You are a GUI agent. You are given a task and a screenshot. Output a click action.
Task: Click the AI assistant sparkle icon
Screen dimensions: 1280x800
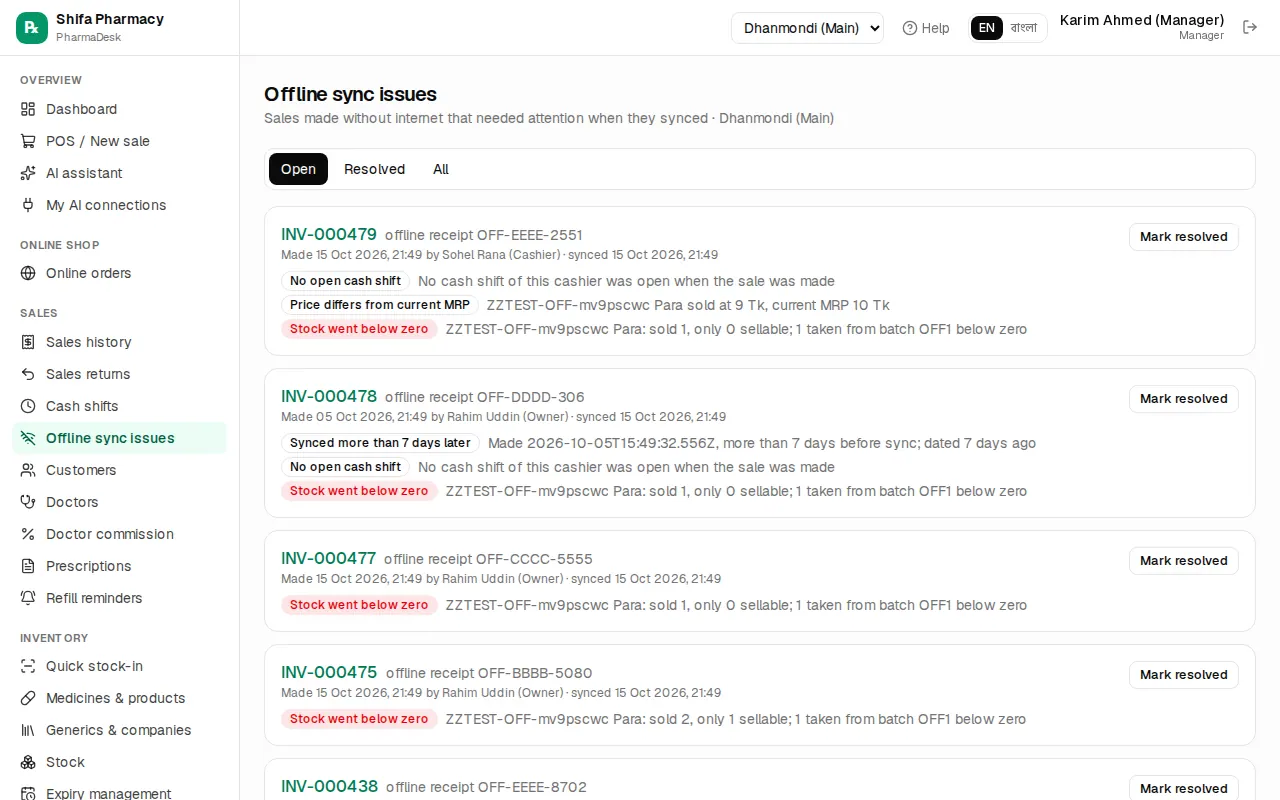(28, 173)
